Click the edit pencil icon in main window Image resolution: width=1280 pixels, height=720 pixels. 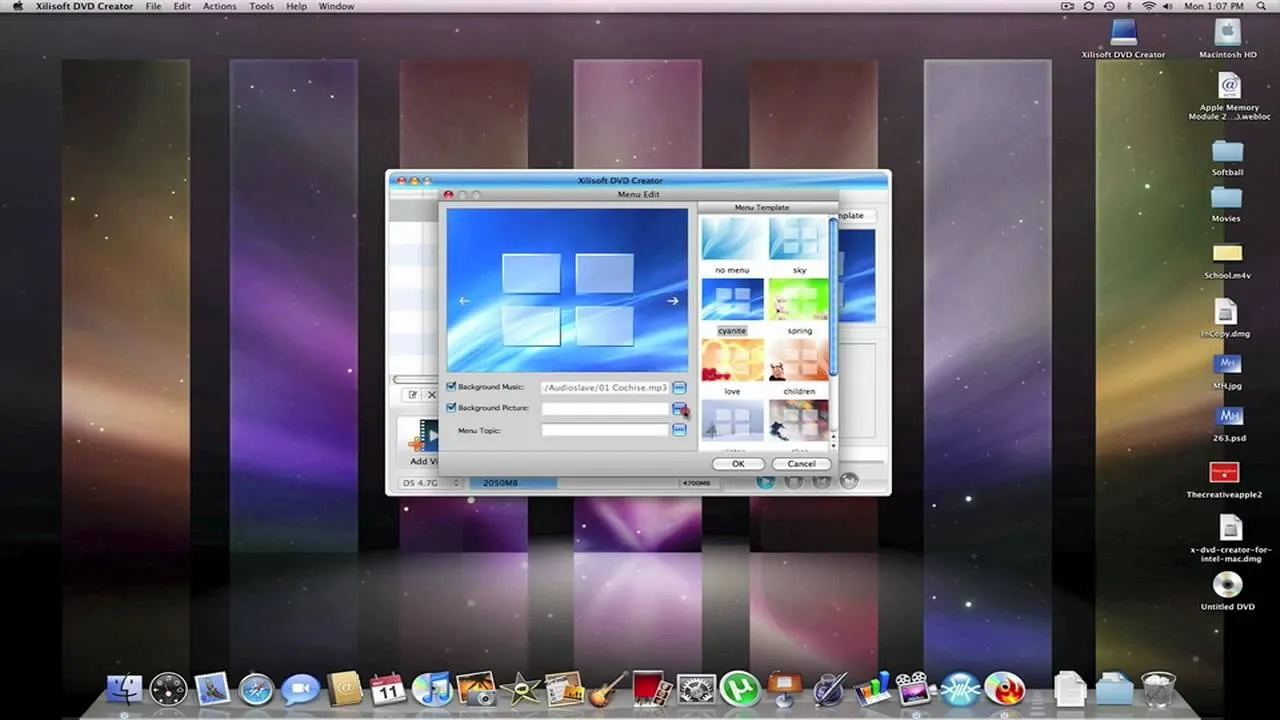(413, 395)
